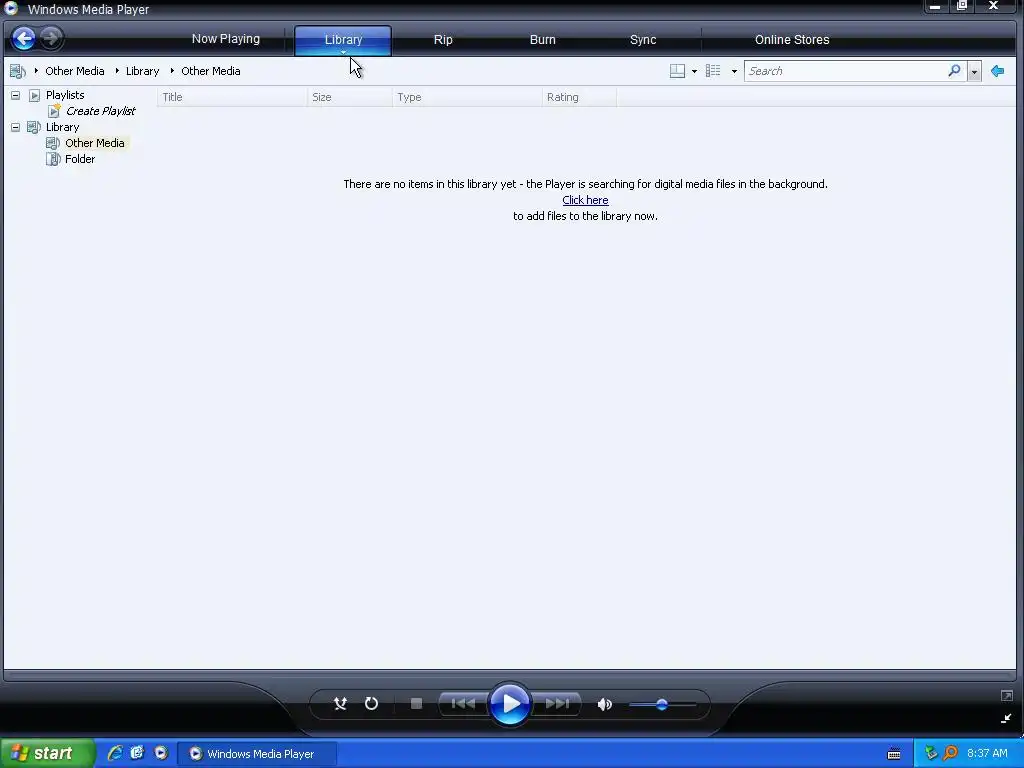The width and height of the screenshot is (1024, 768).
Task: Click the grayed Forward arrow button
Action: point(51,38)
